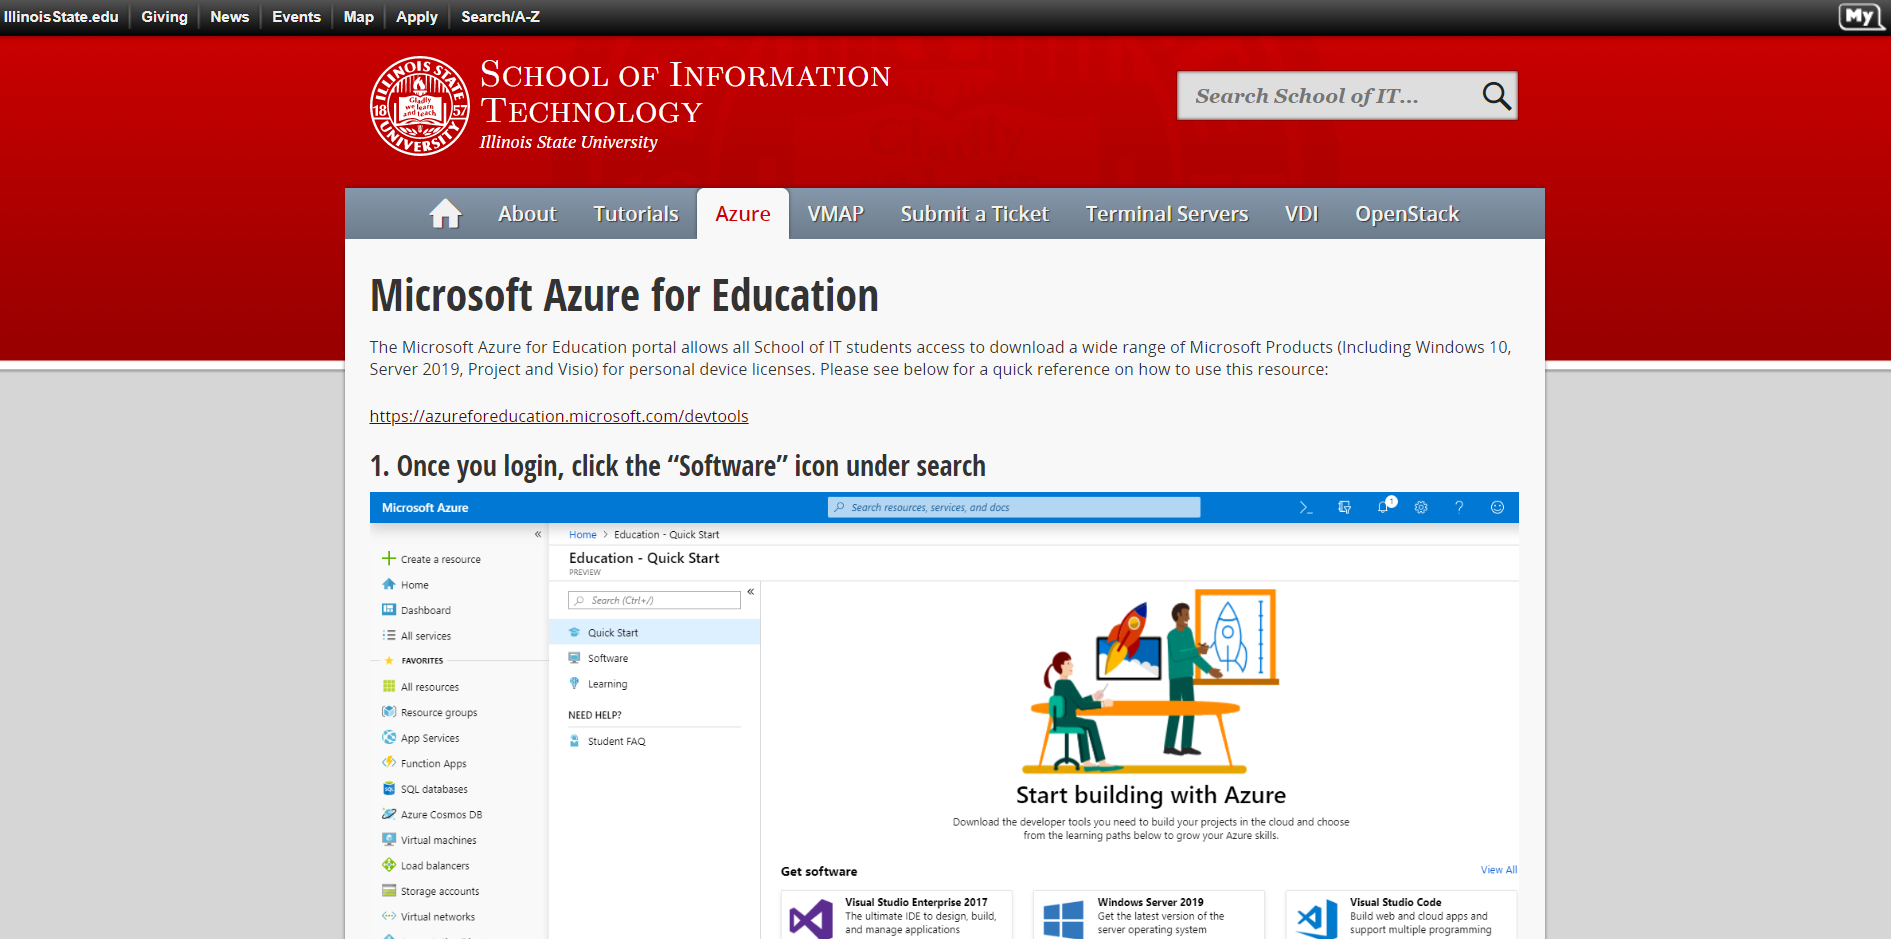This screenshot has height=939, width=1891.
Task: Open the OpenStack menu item
Action: [1407, 214]
